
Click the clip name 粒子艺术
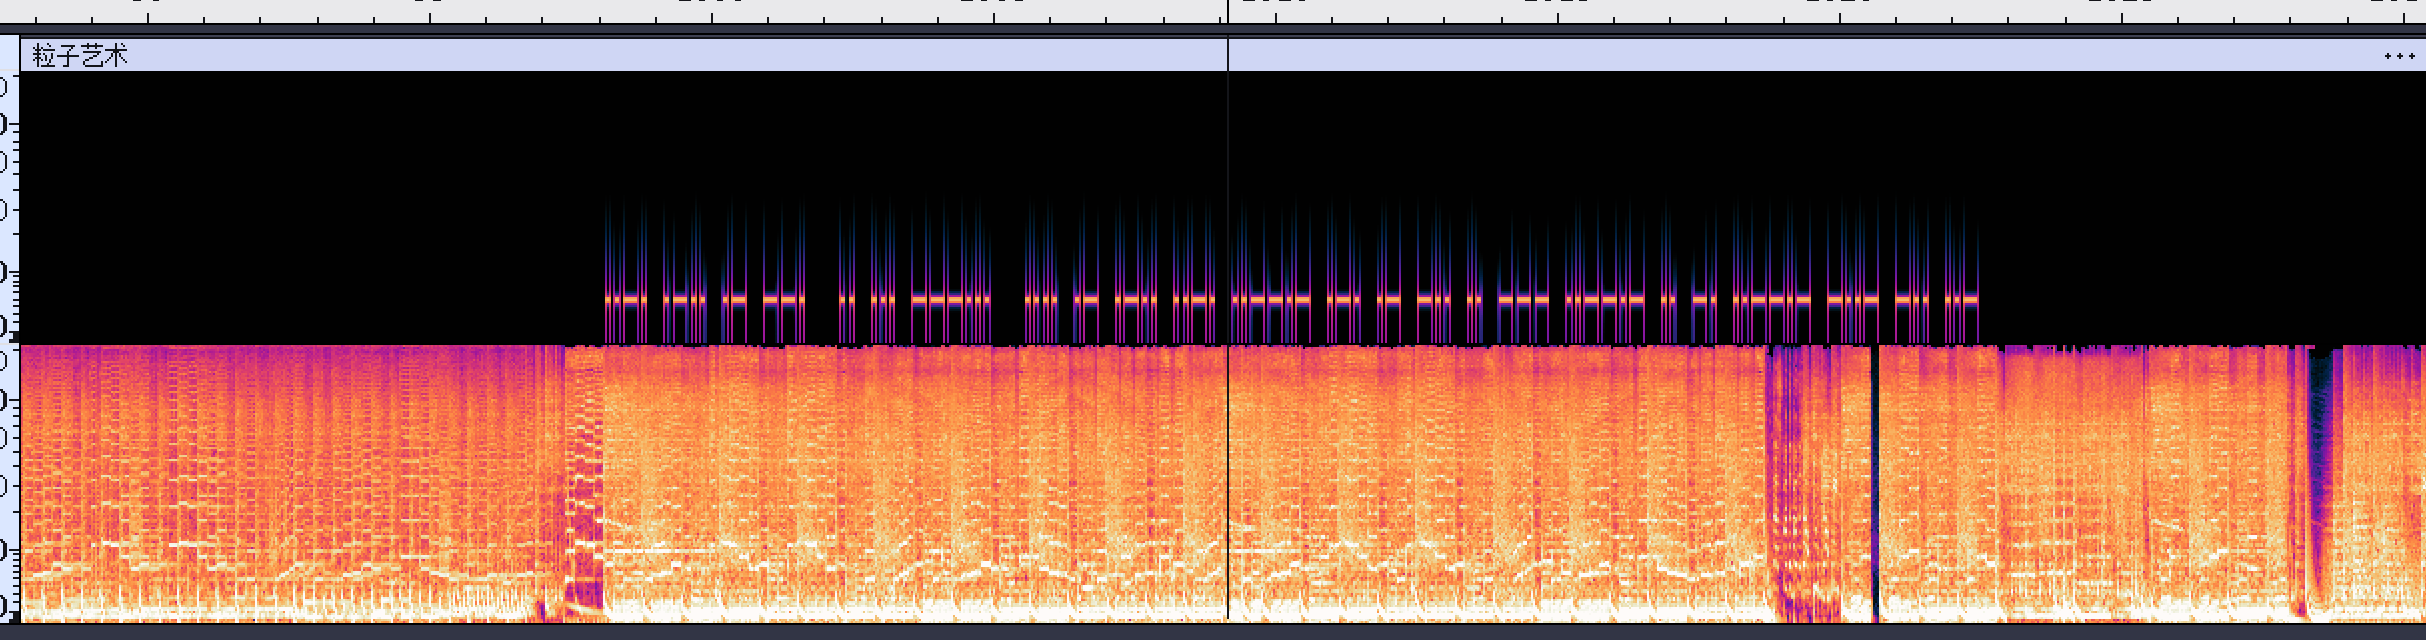point(80,56)
